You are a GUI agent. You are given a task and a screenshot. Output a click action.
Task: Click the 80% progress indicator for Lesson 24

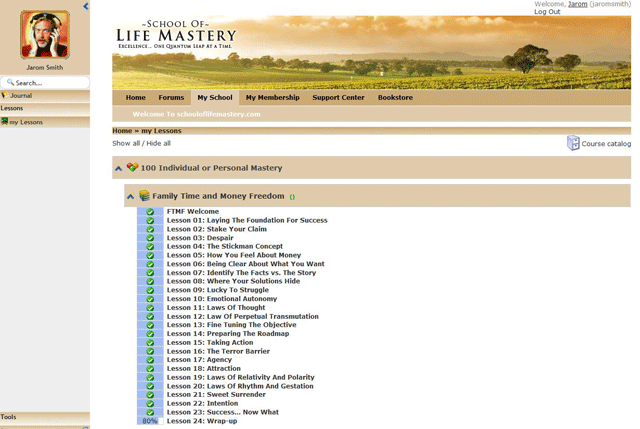pyautogui.click(x=150, y=421)
